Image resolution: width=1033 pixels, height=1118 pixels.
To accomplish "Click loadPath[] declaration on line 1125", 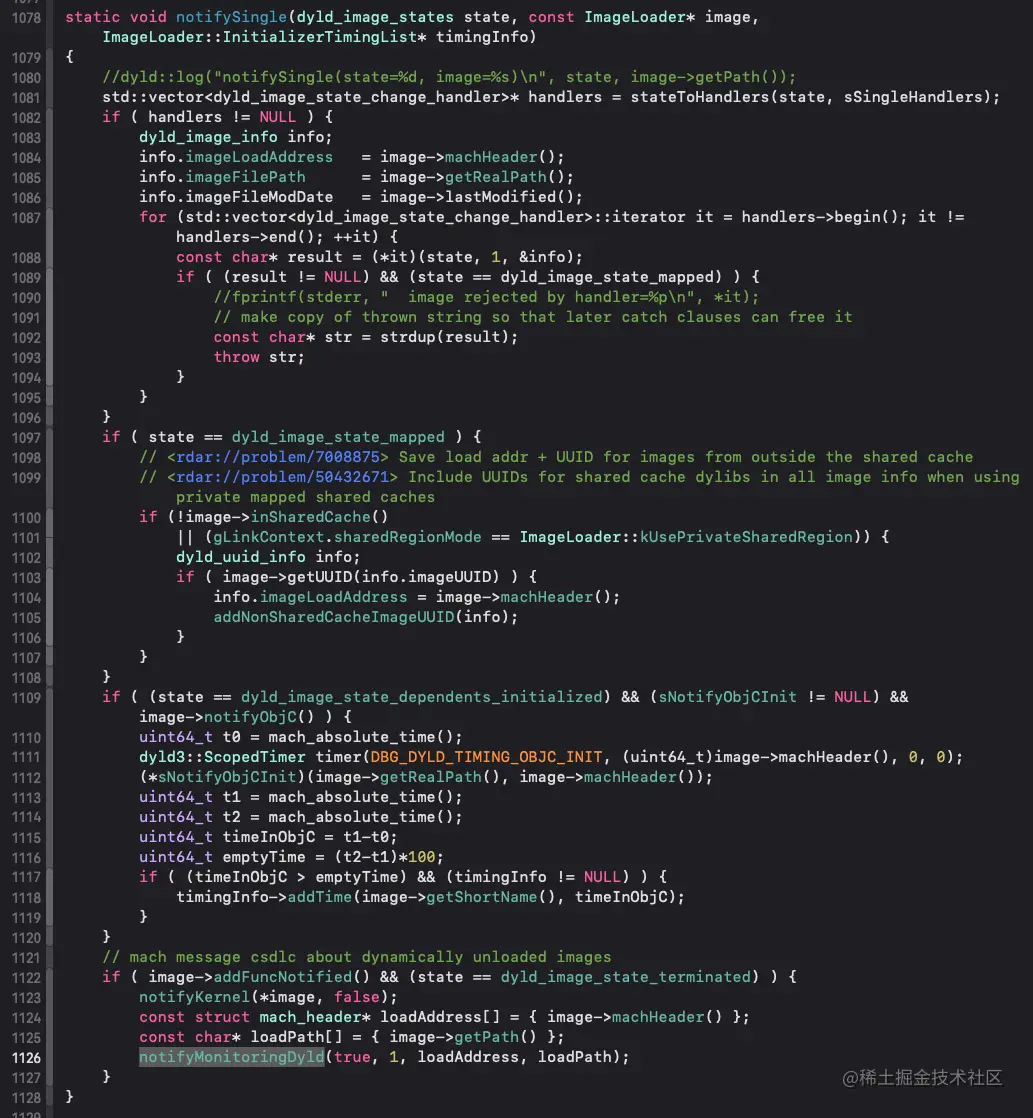I will tap(296, 1037).
